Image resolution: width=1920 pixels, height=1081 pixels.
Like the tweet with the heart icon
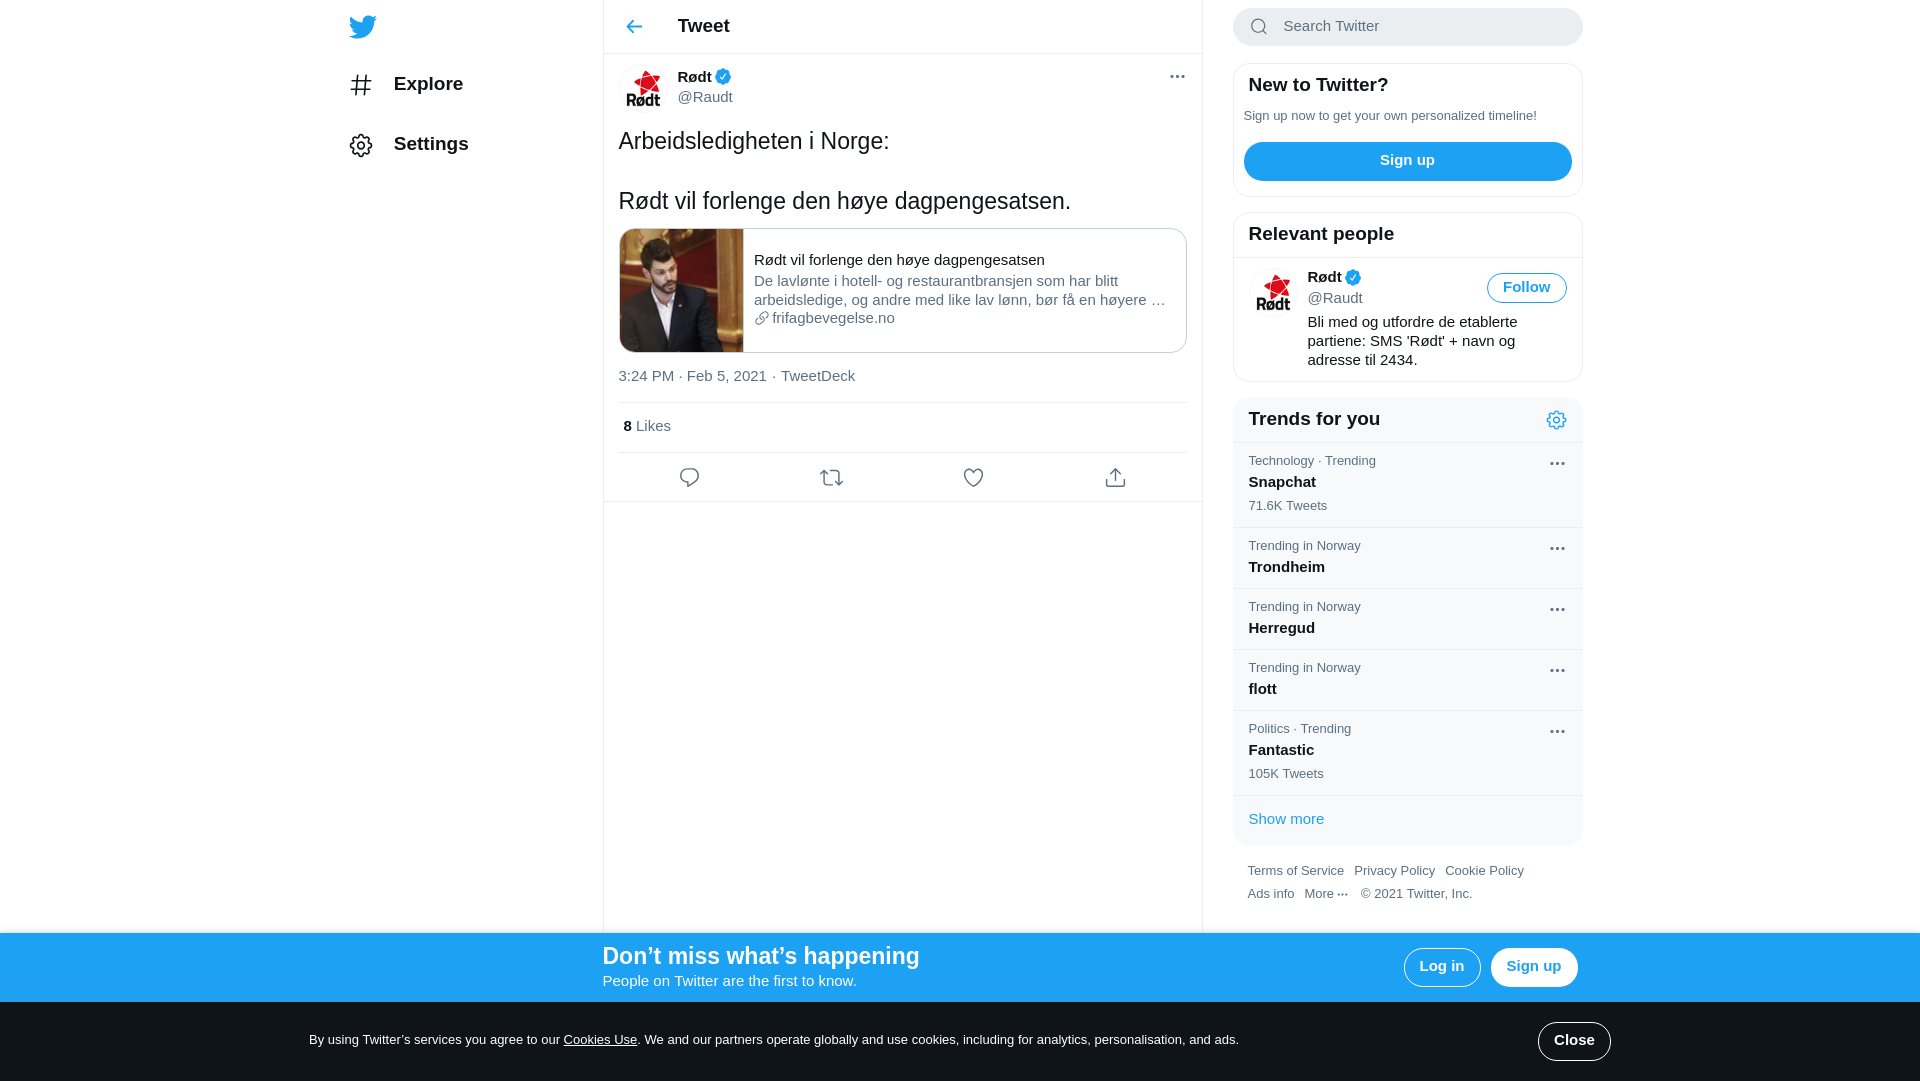click(x=973, y=478)
